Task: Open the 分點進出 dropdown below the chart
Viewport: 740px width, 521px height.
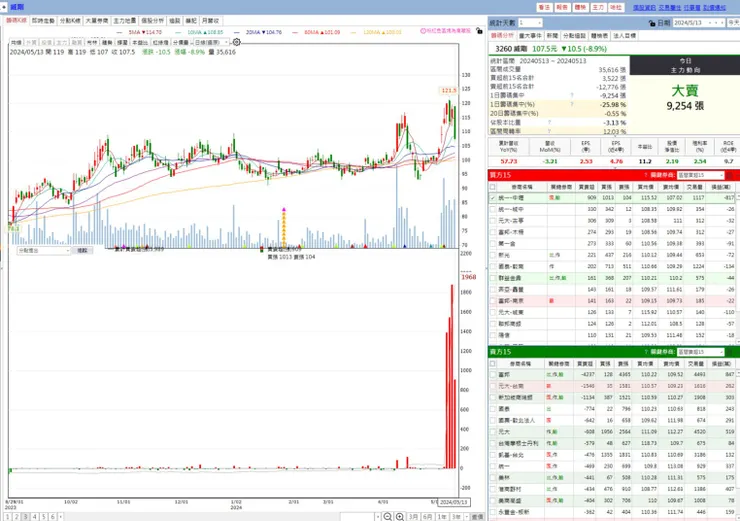Action: 44,251
